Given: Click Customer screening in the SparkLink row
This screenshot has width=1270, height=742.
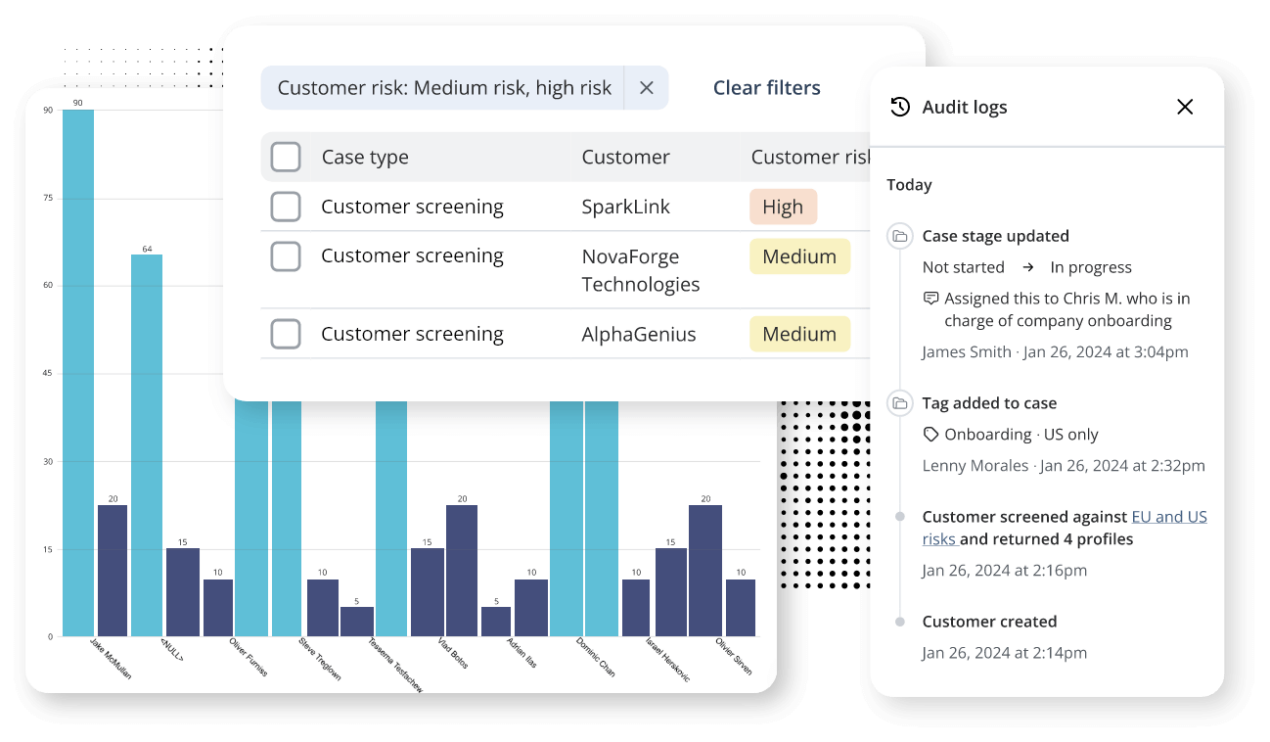Looking at the screenshot, I should coord(412,207).
